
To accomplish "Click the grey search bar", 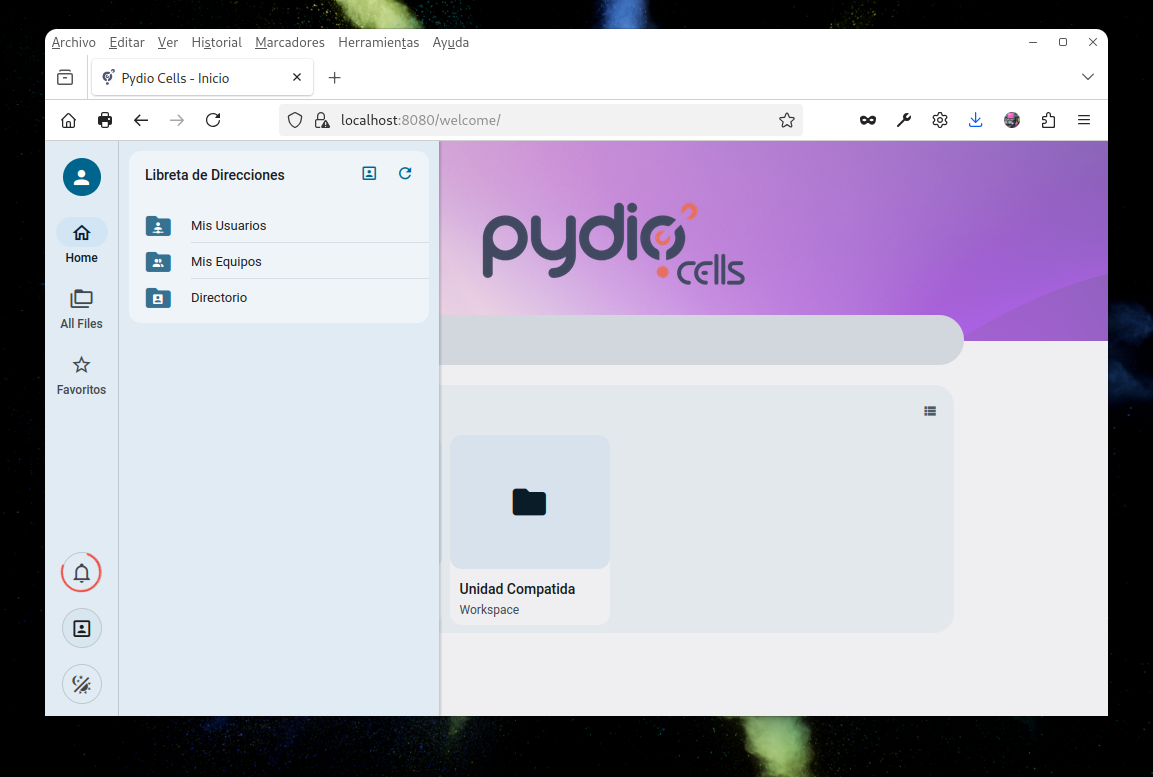I will coord(702,340).
